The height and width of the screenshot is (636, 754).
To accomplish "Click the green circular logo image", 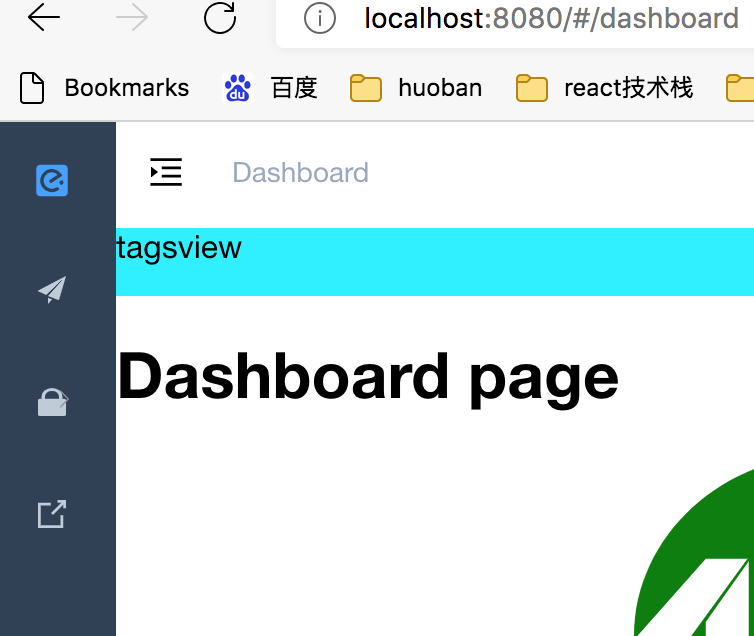I will (693, 551).
